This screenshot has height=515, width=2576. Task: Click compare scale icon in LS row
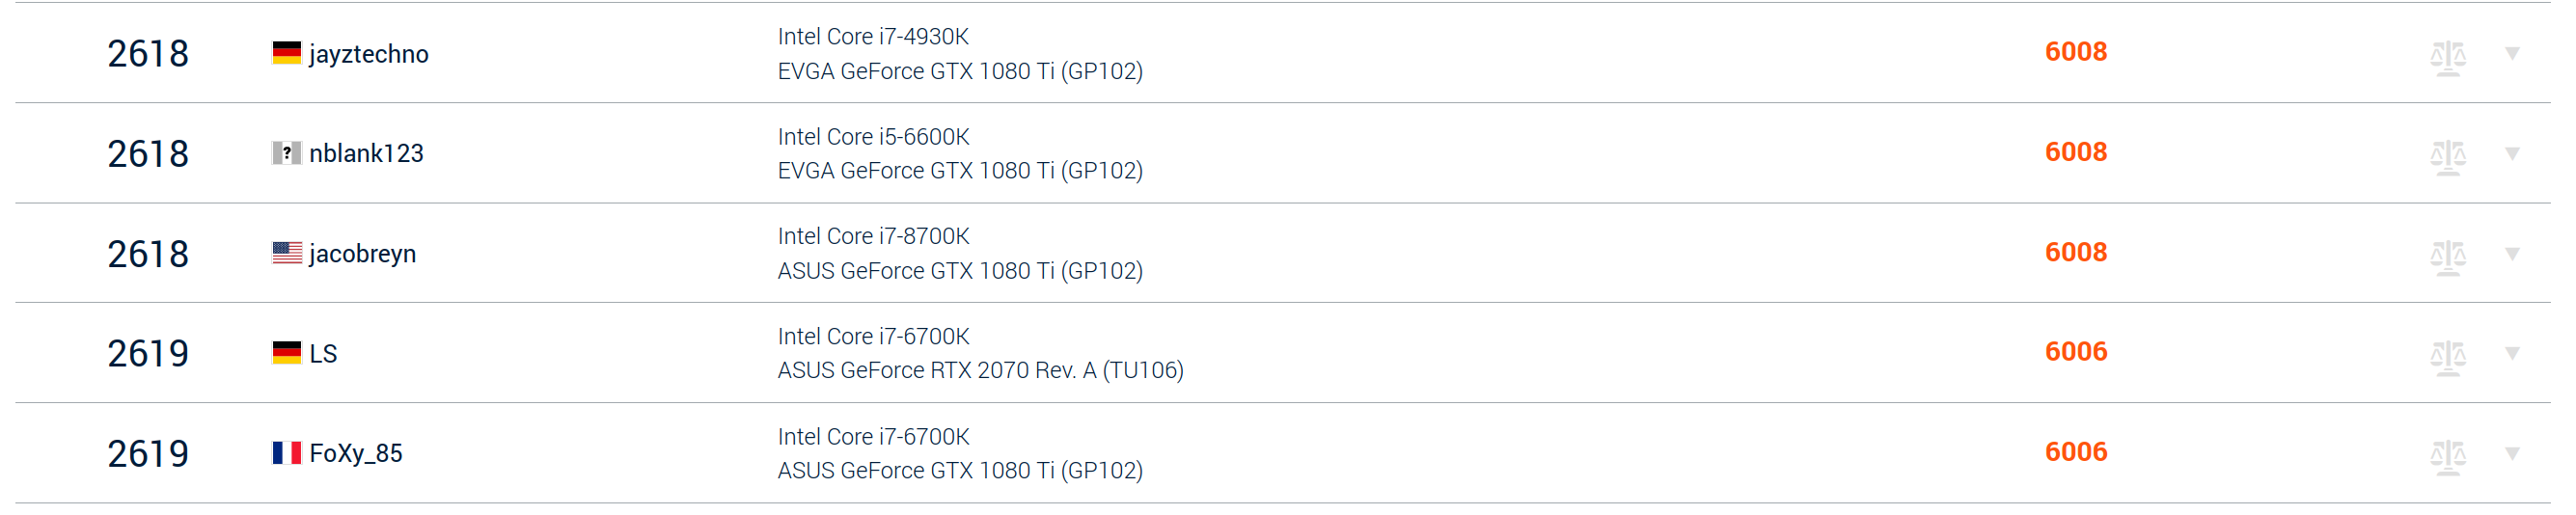coord(2447,357)
